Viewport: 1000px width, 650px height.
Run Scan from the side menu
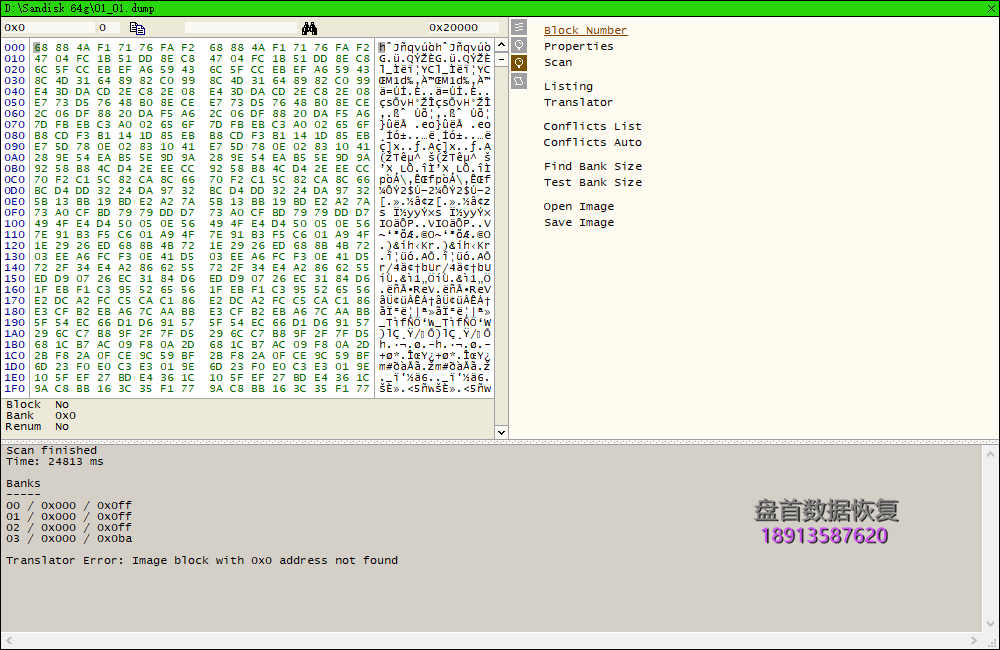[558, 62]
